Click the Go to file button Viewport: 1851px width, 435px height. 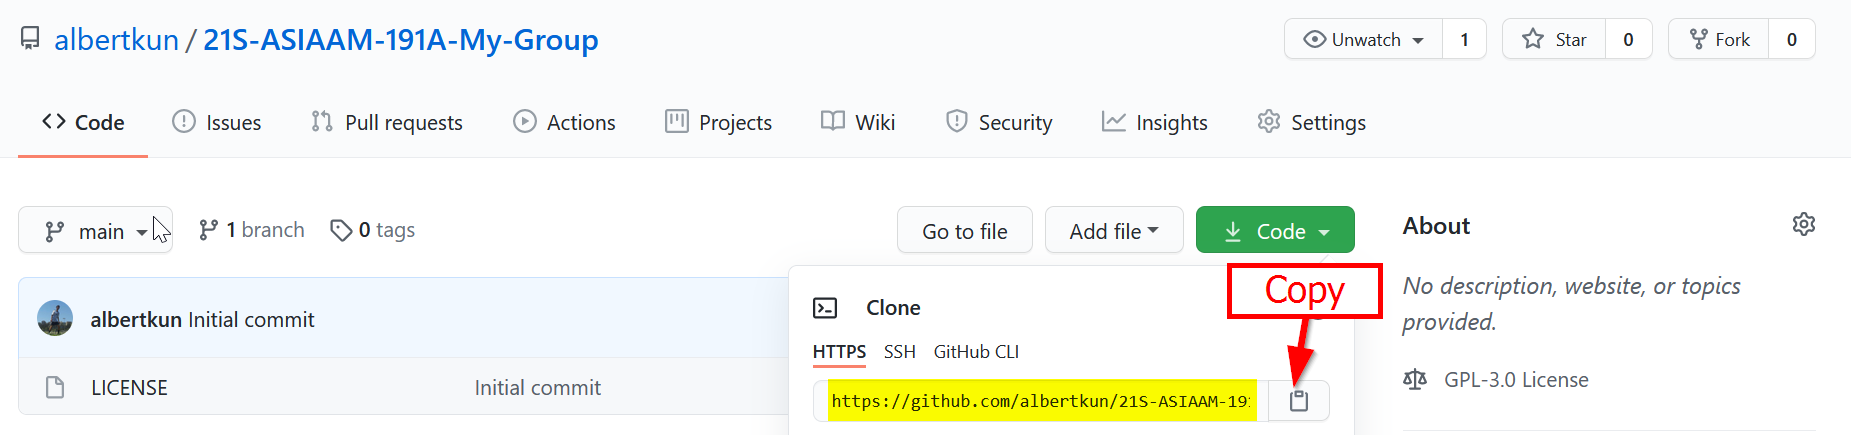click(964, 231)
